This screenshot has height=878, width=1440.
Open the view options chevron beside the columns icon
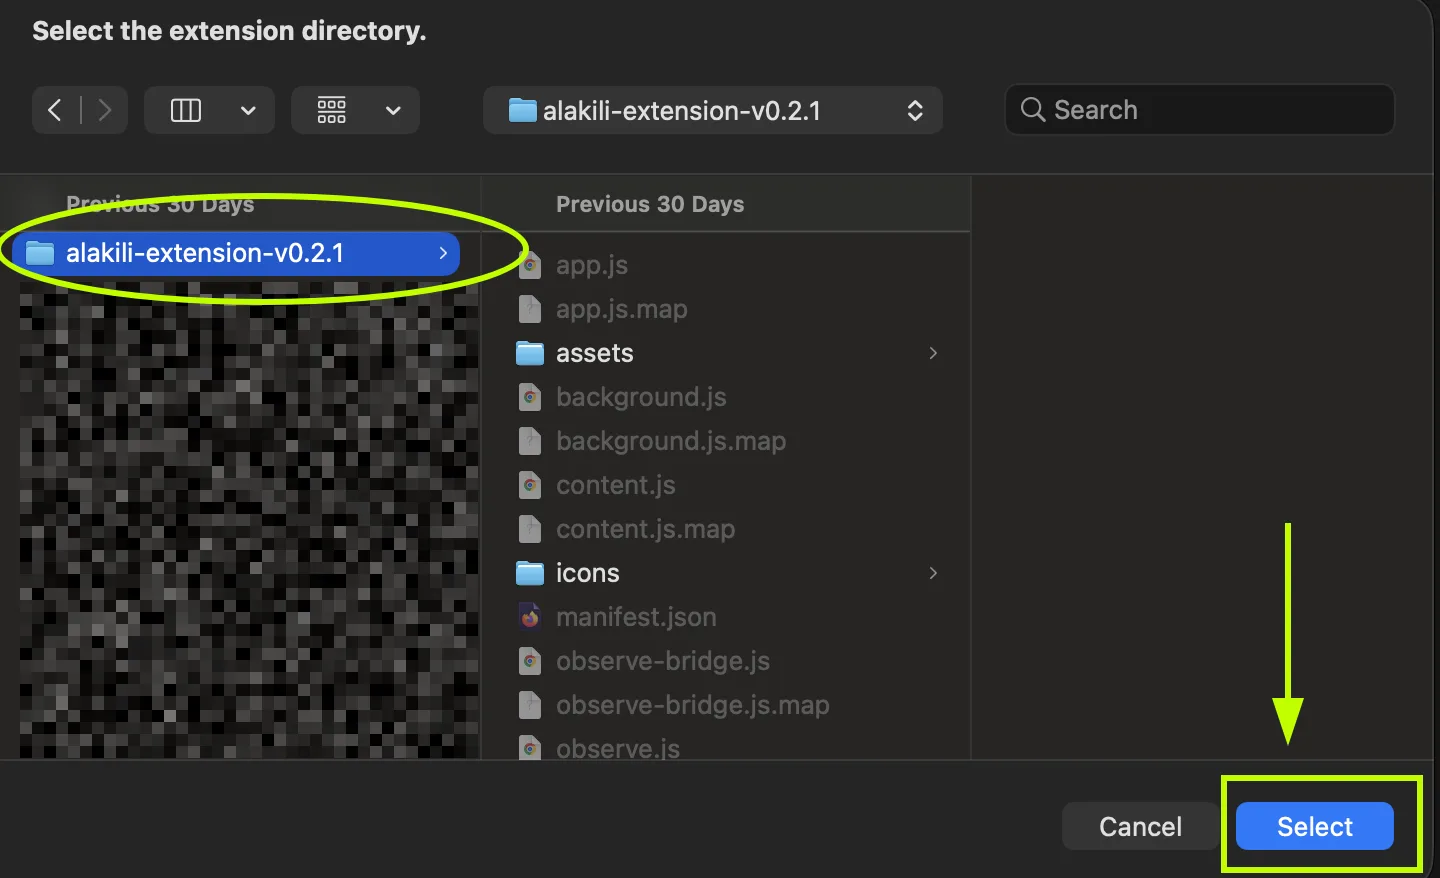click(248, 110)
